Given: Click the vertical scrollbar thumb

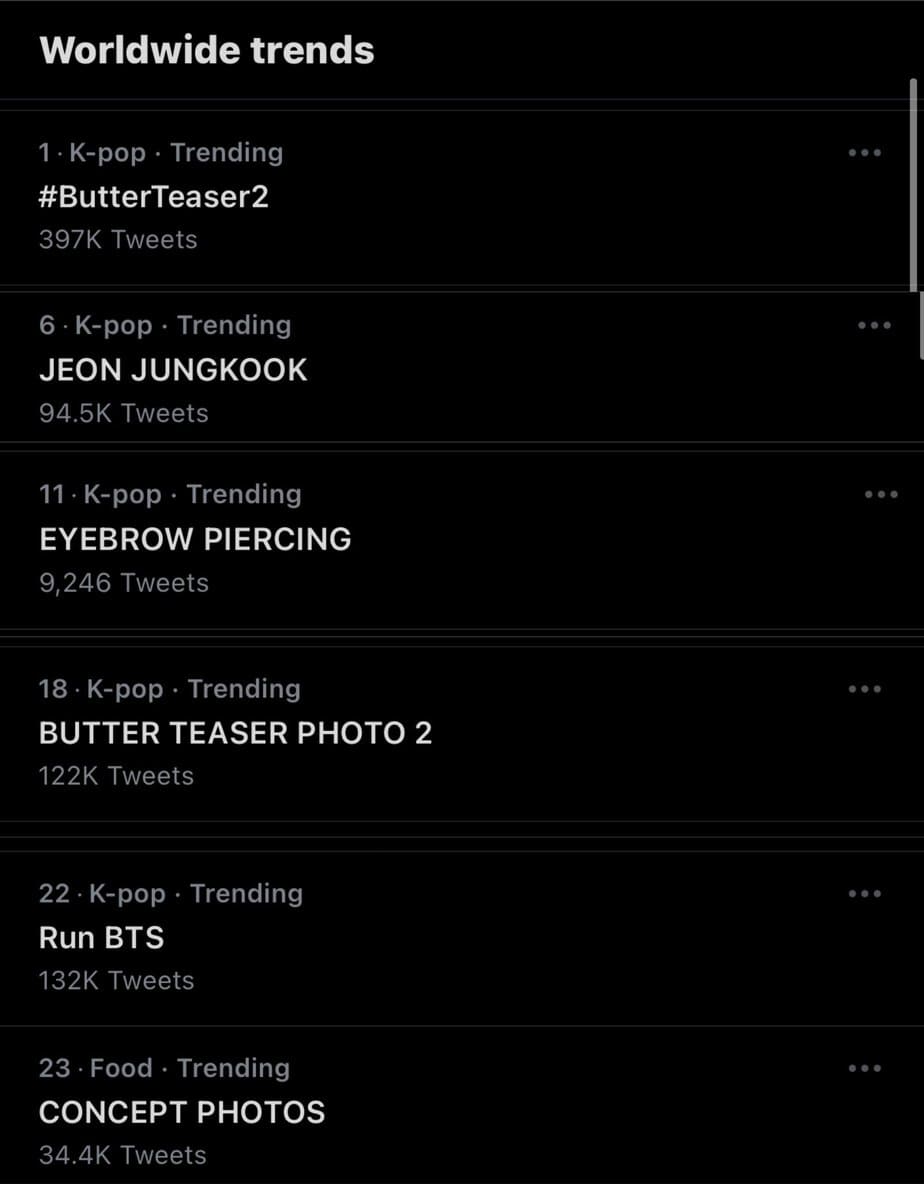Looking at the screenshot, I should point(913,185).
